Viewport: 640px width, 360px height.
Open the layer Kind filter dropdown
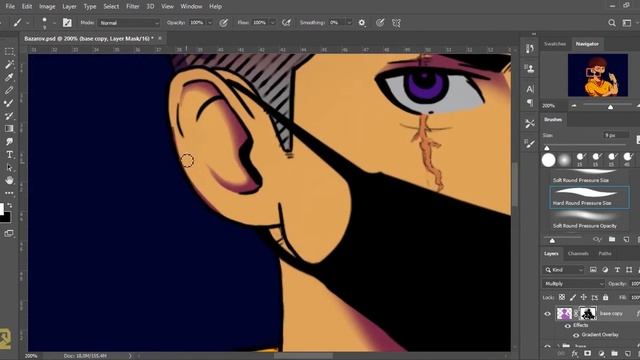coord(564,270)
